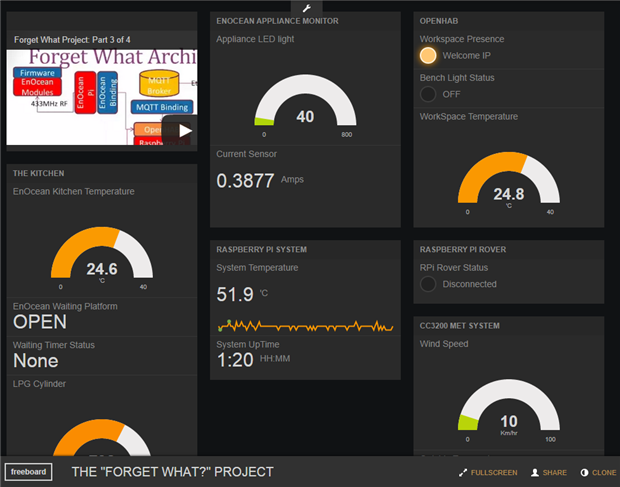620x487 pixels.
Task: Click the person share icon
Action: click(535, 472)
